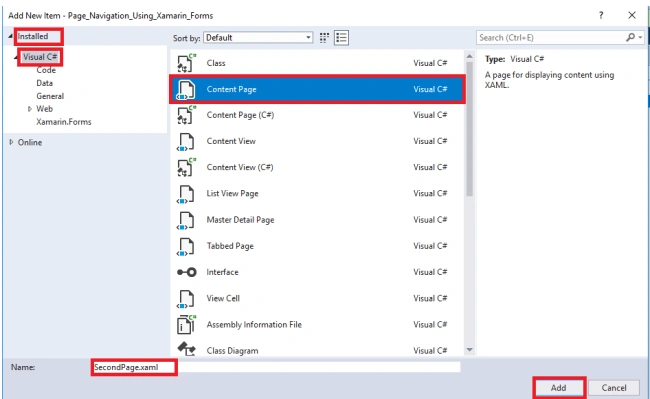The height and width of the screenshot is (399, 650).
Task: Click the scrollbar up arrow
Action: click(x=470, y=56)
